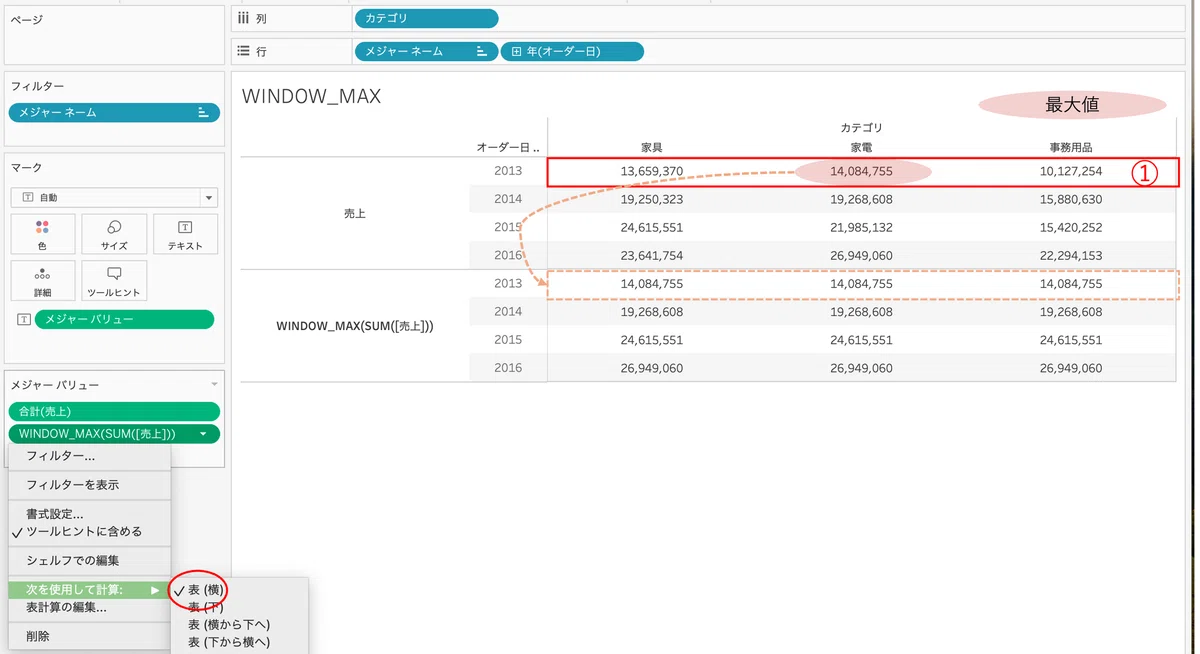Click the sort icon on rows メジャー ネーム pill
Image resolution: width=1200 pixels, height=654 pixels.
[482, 51]
